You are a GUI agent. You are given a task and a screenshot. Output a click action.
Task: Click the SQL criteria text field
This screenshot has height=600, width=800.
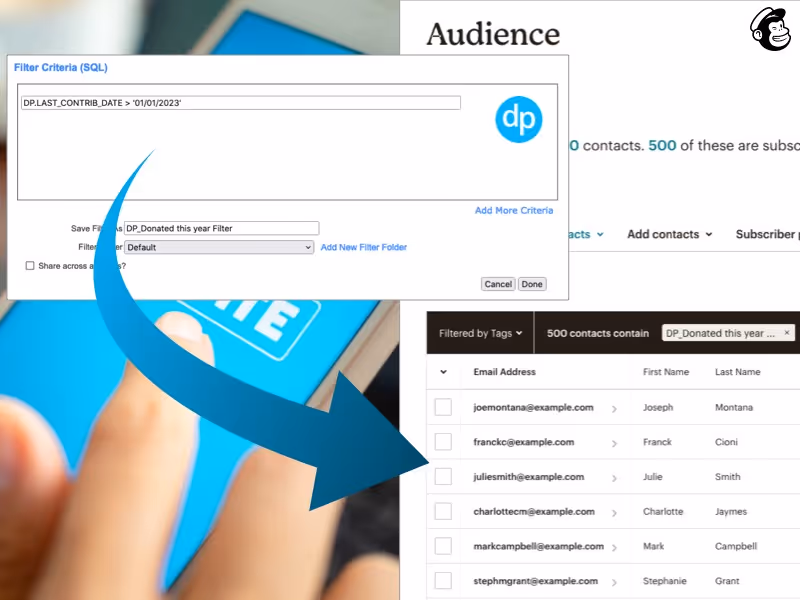241,103
